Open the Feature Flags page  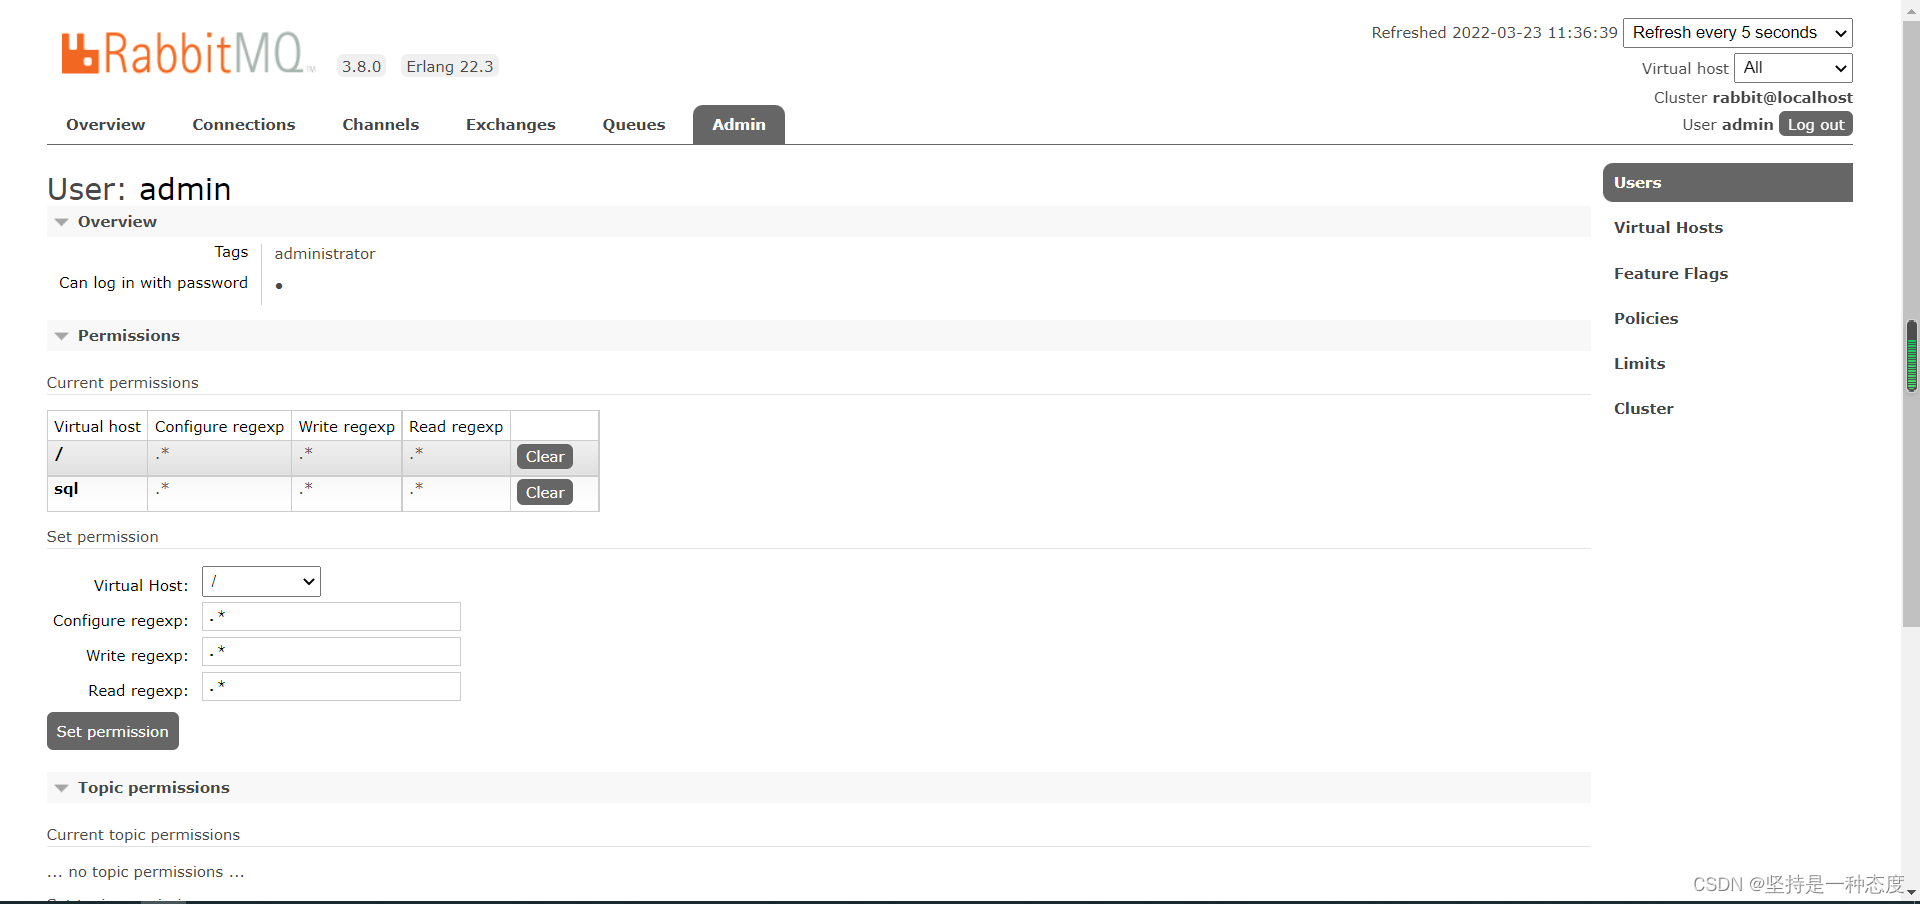click(x=1671, y=273)
